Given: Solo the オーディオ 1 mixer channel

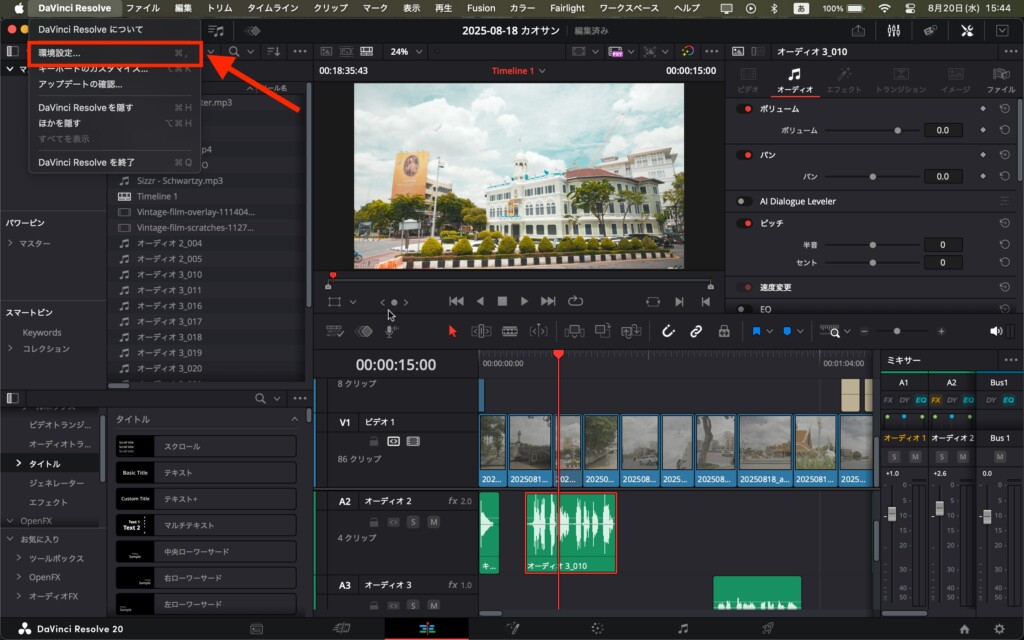Looking at the screenshot, I should [x=892, y=456].
